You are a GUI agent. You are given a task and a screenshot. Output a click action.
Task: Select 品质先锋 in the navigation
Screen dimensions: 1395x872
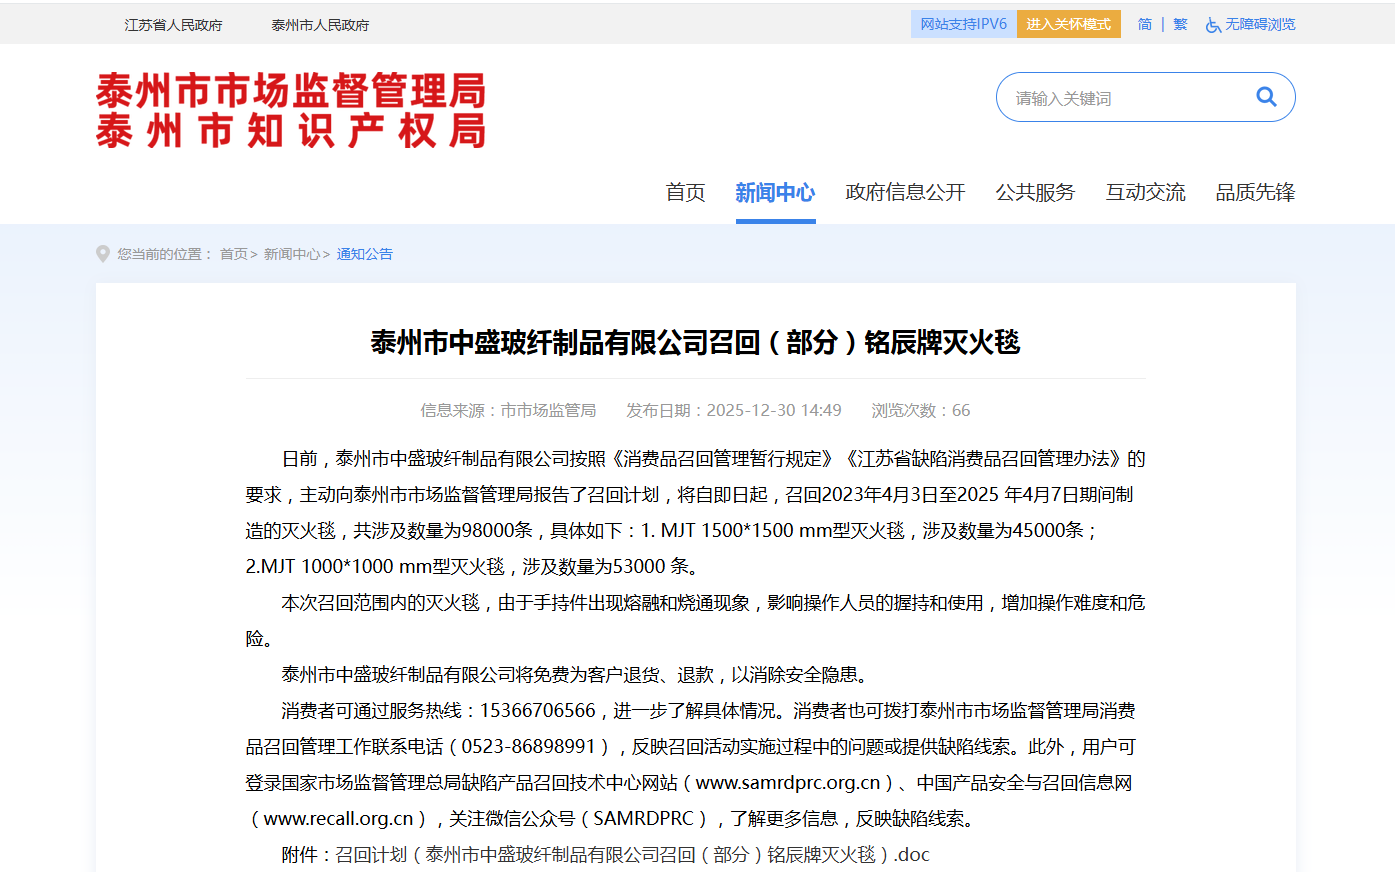click(1255, 192)
